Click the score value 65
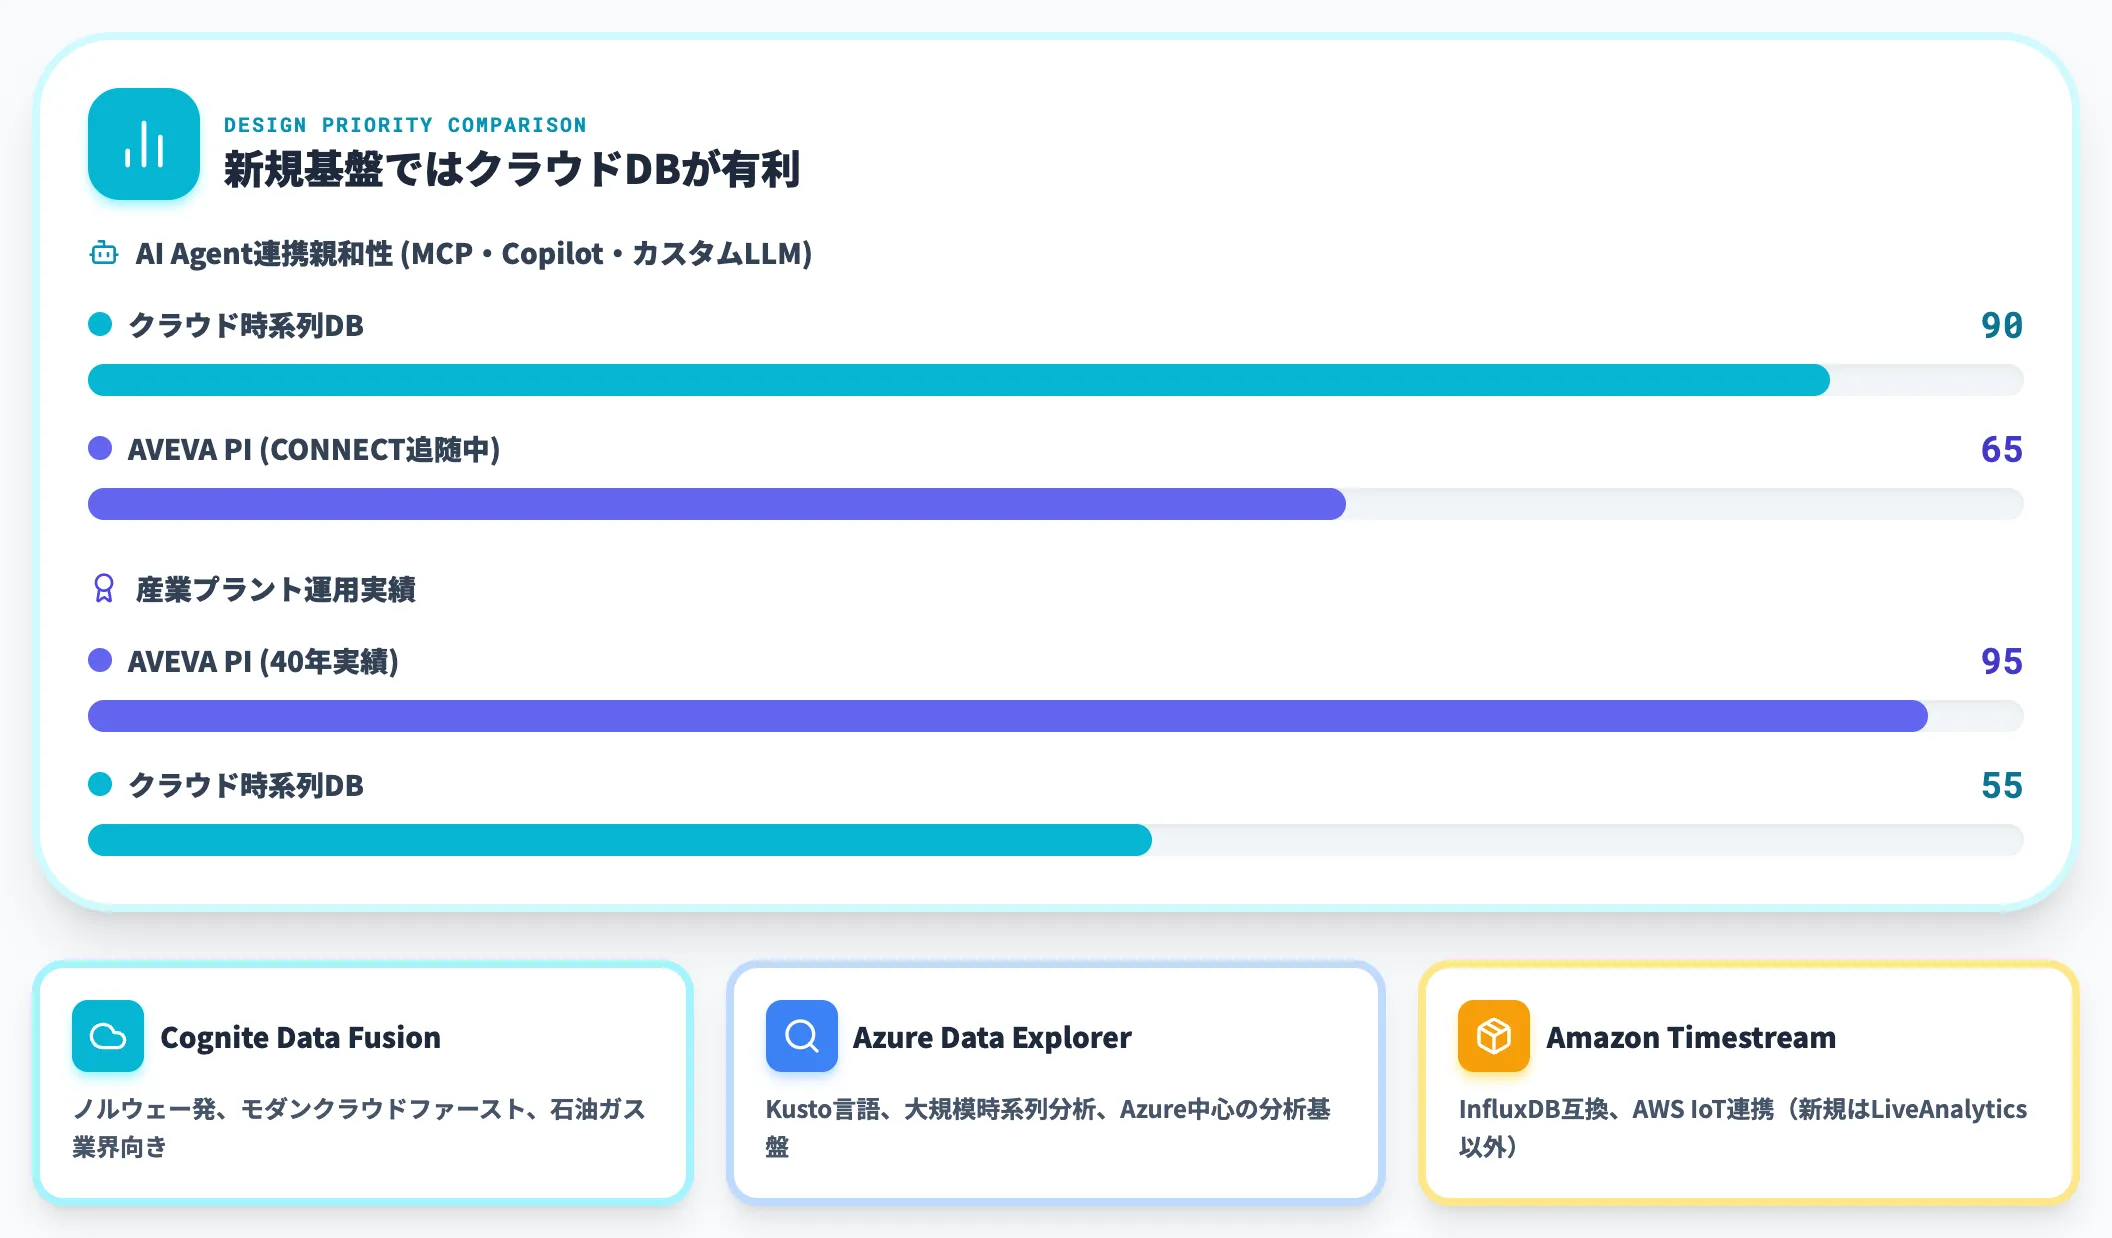The image size is (2112, 1238). 2002,449
